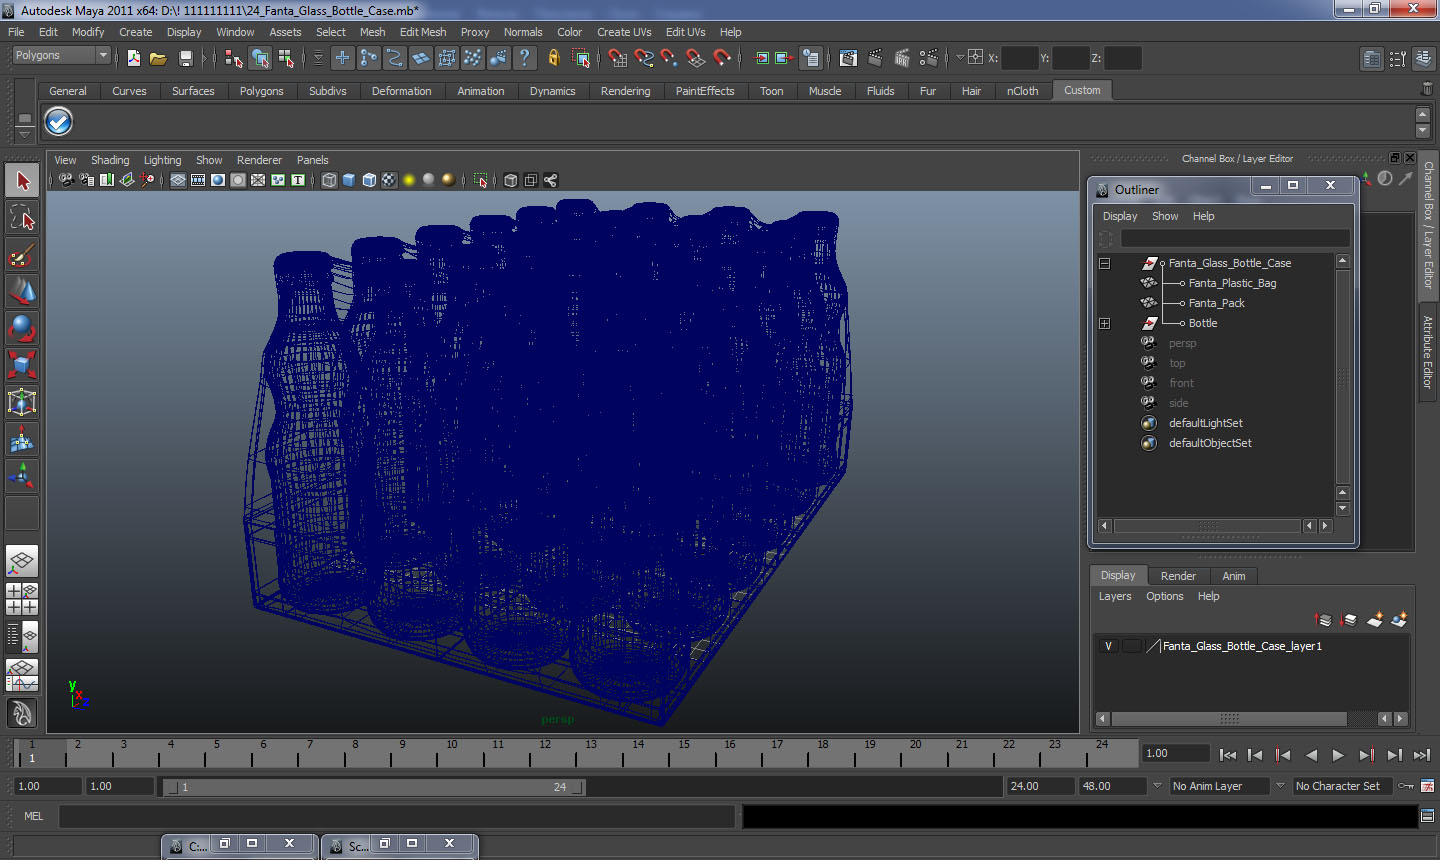The height and width of the screenshot is (860, 1440).
Task: Pick the Soft Modification tool
Action: tap(22, 439)
